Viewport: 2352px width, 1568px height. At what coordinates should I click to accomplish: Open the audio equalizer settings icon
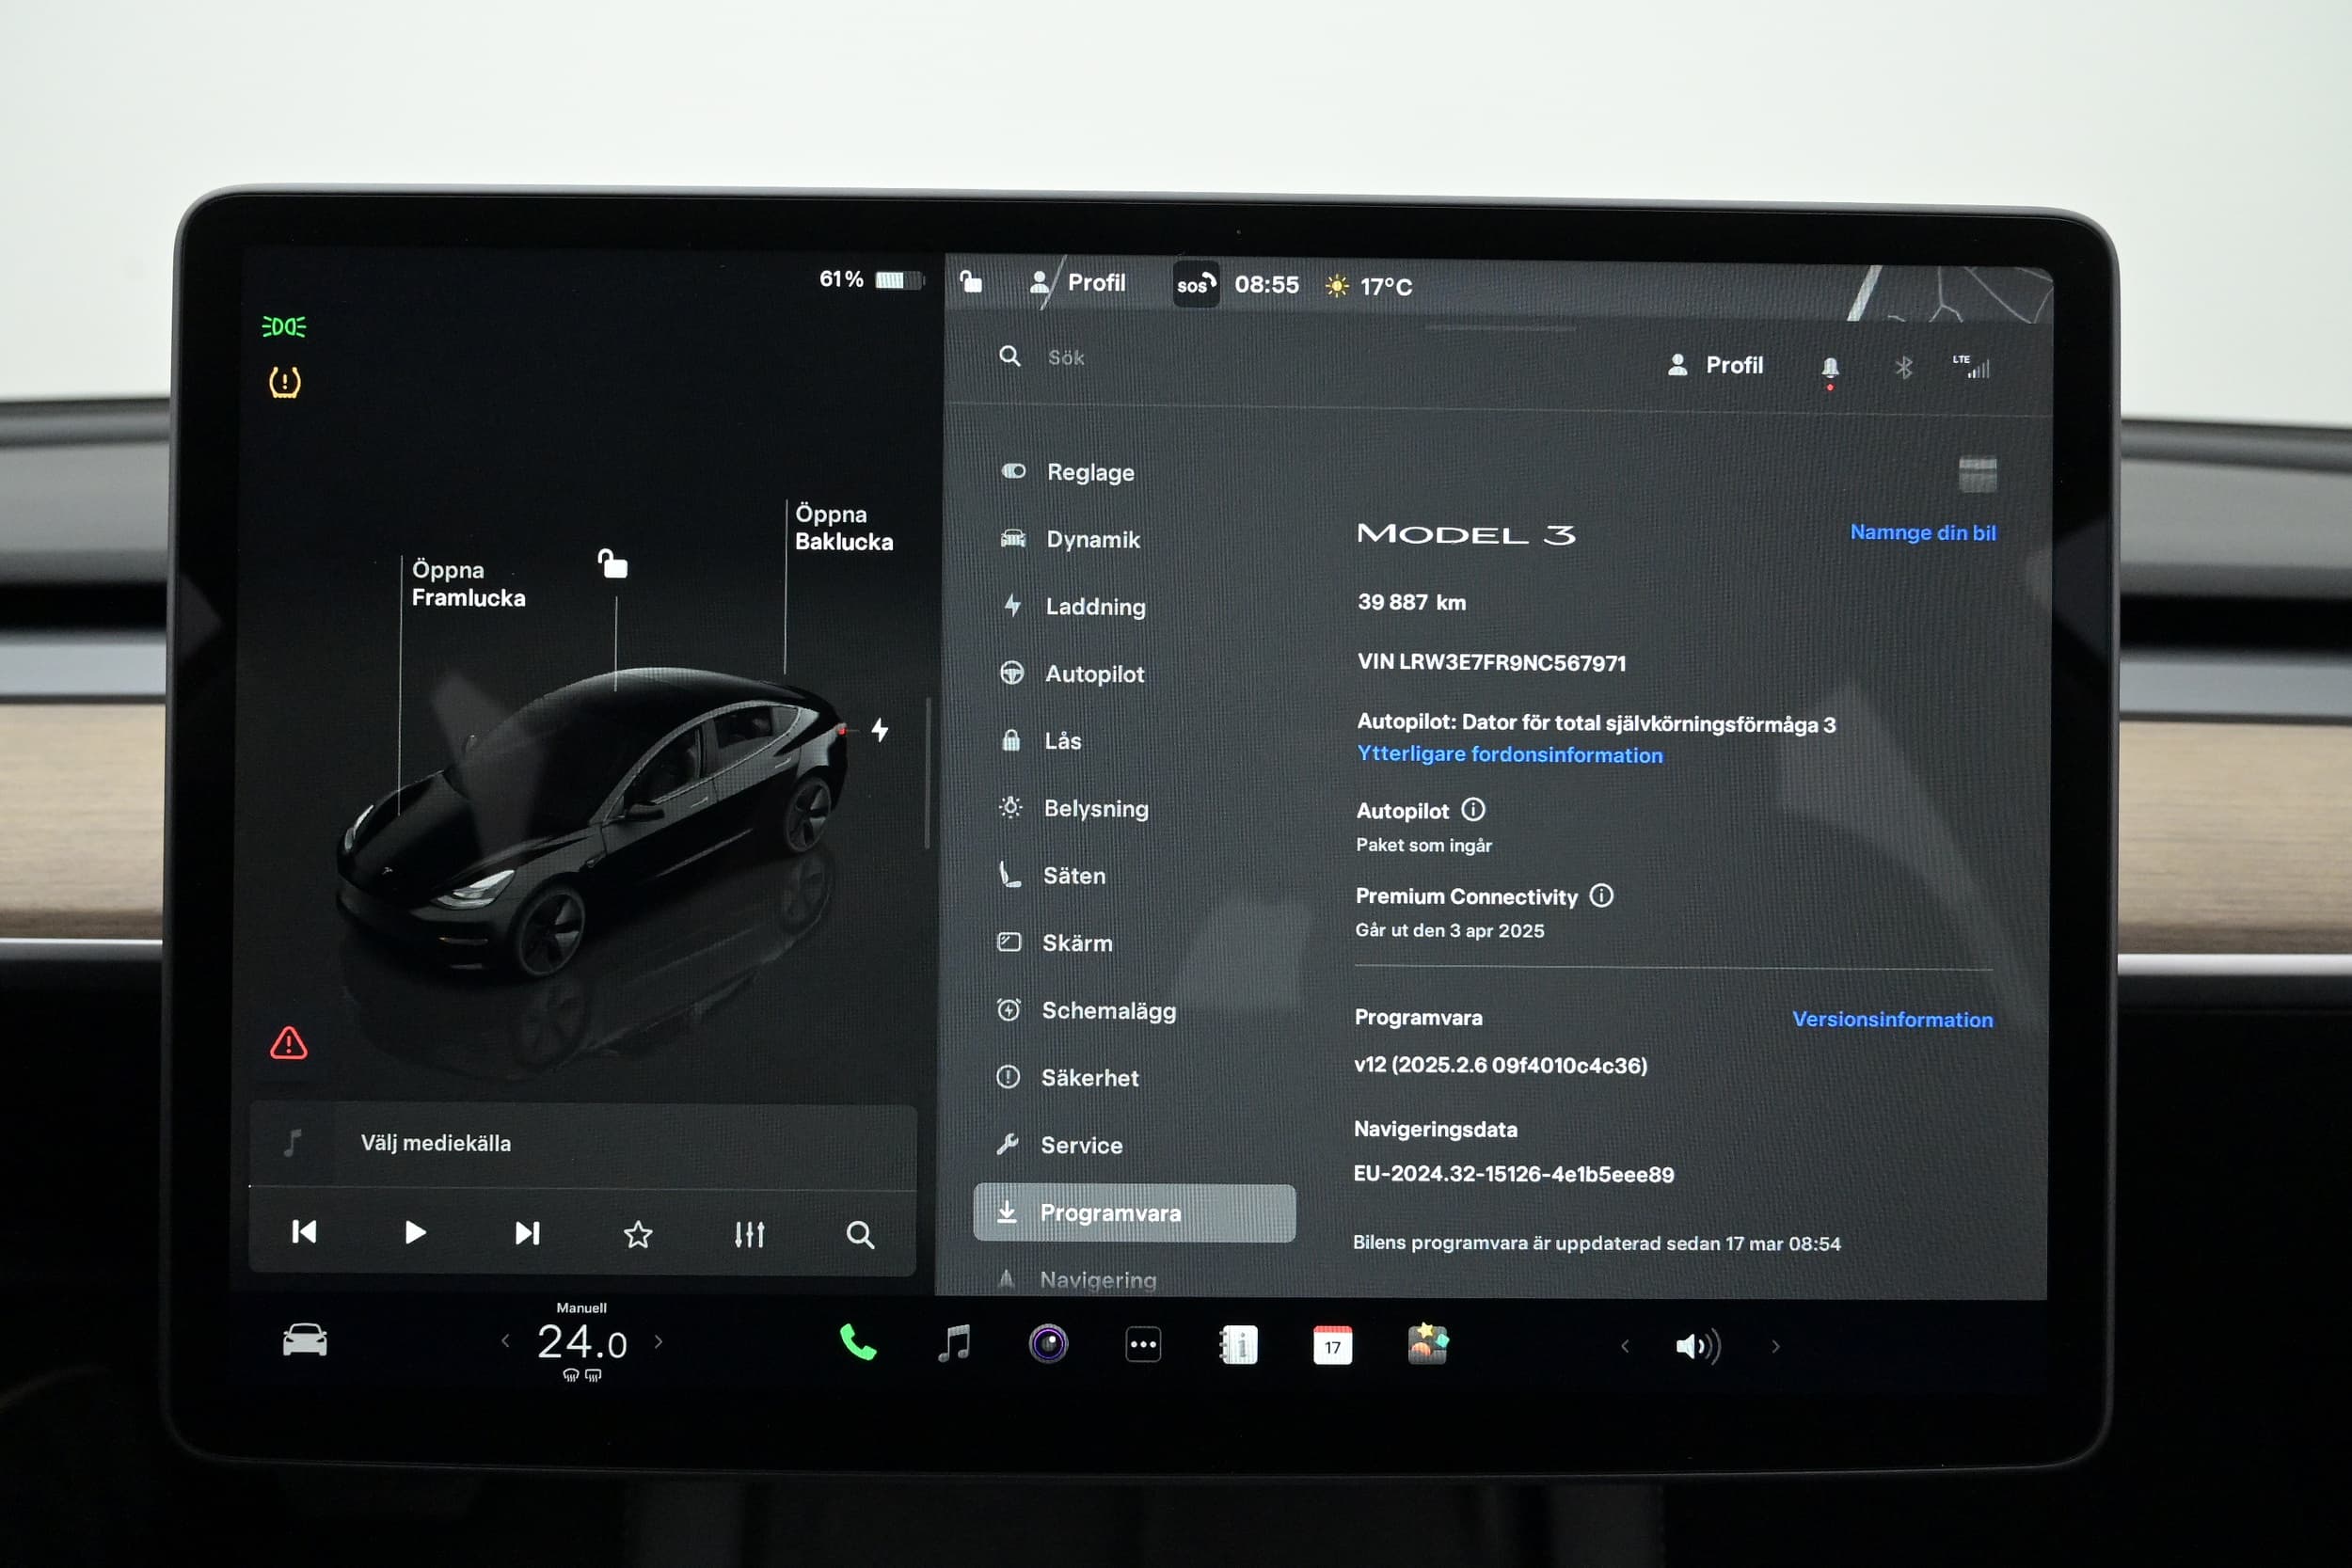point(749,1234)
